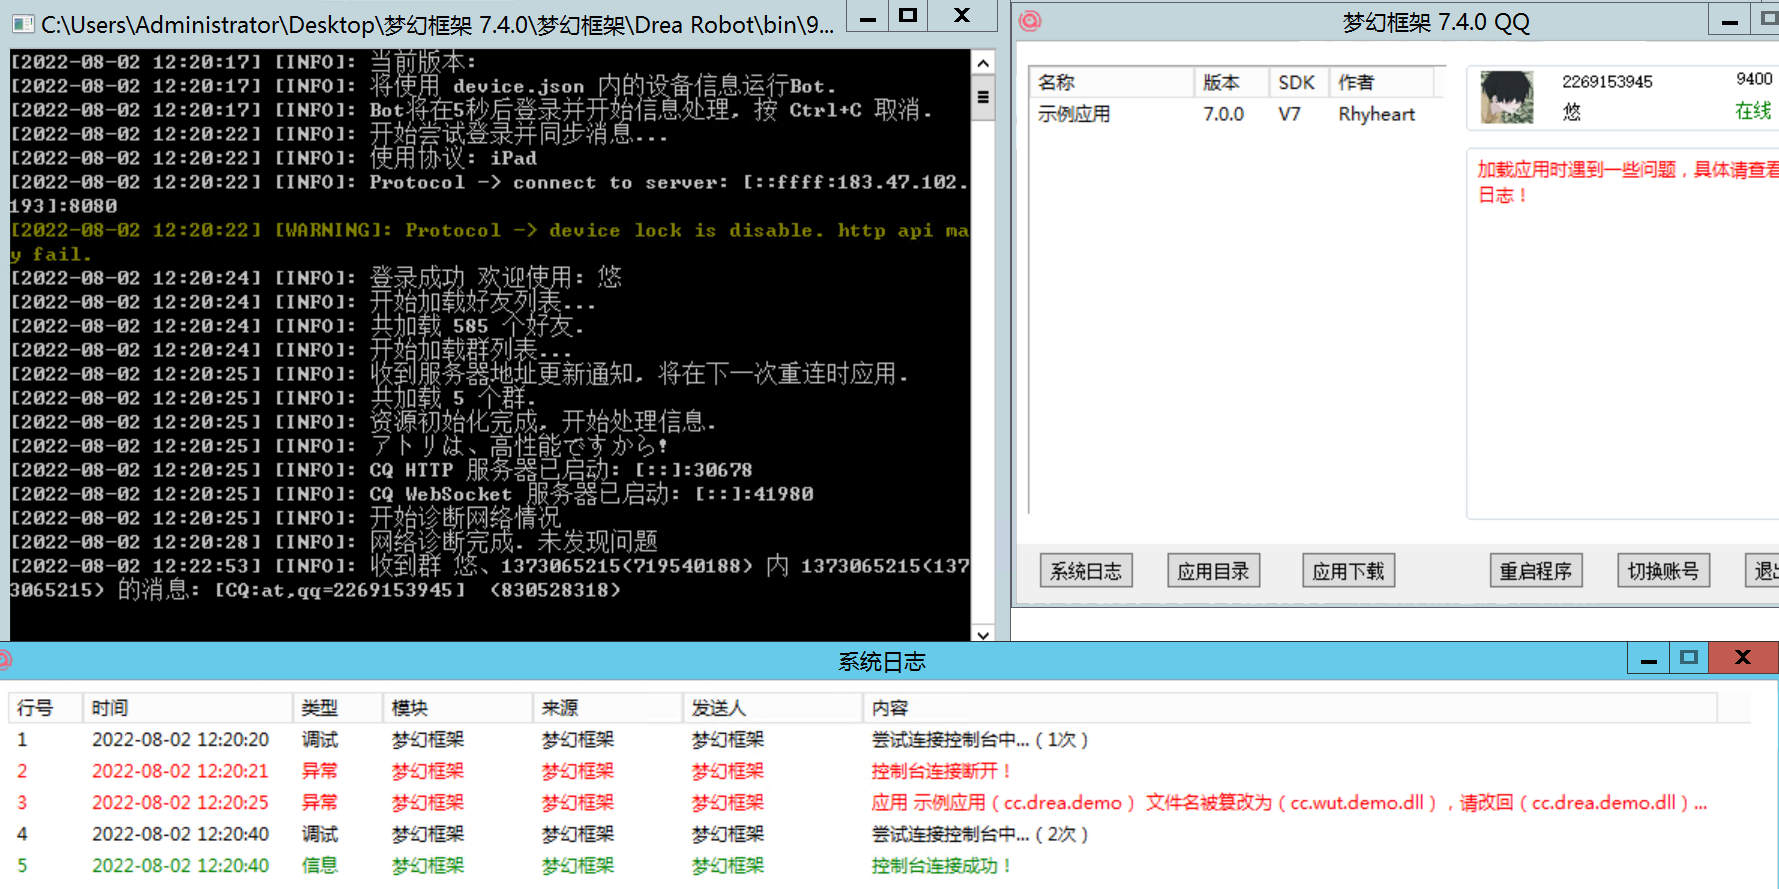Sort app list by 名称 column header
This screenshot has width=1779, height=889.
(x=1111, y=82)
